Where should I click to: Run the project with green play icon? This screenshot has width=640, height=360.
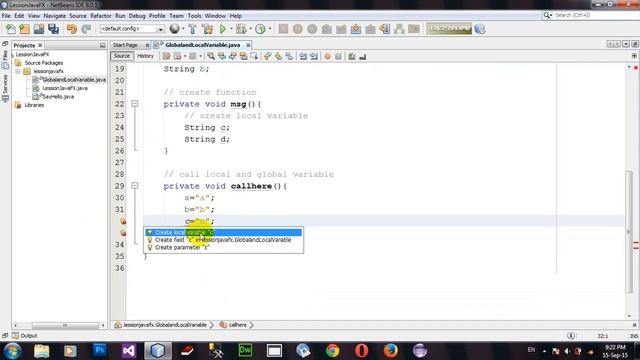pos(222,29)
